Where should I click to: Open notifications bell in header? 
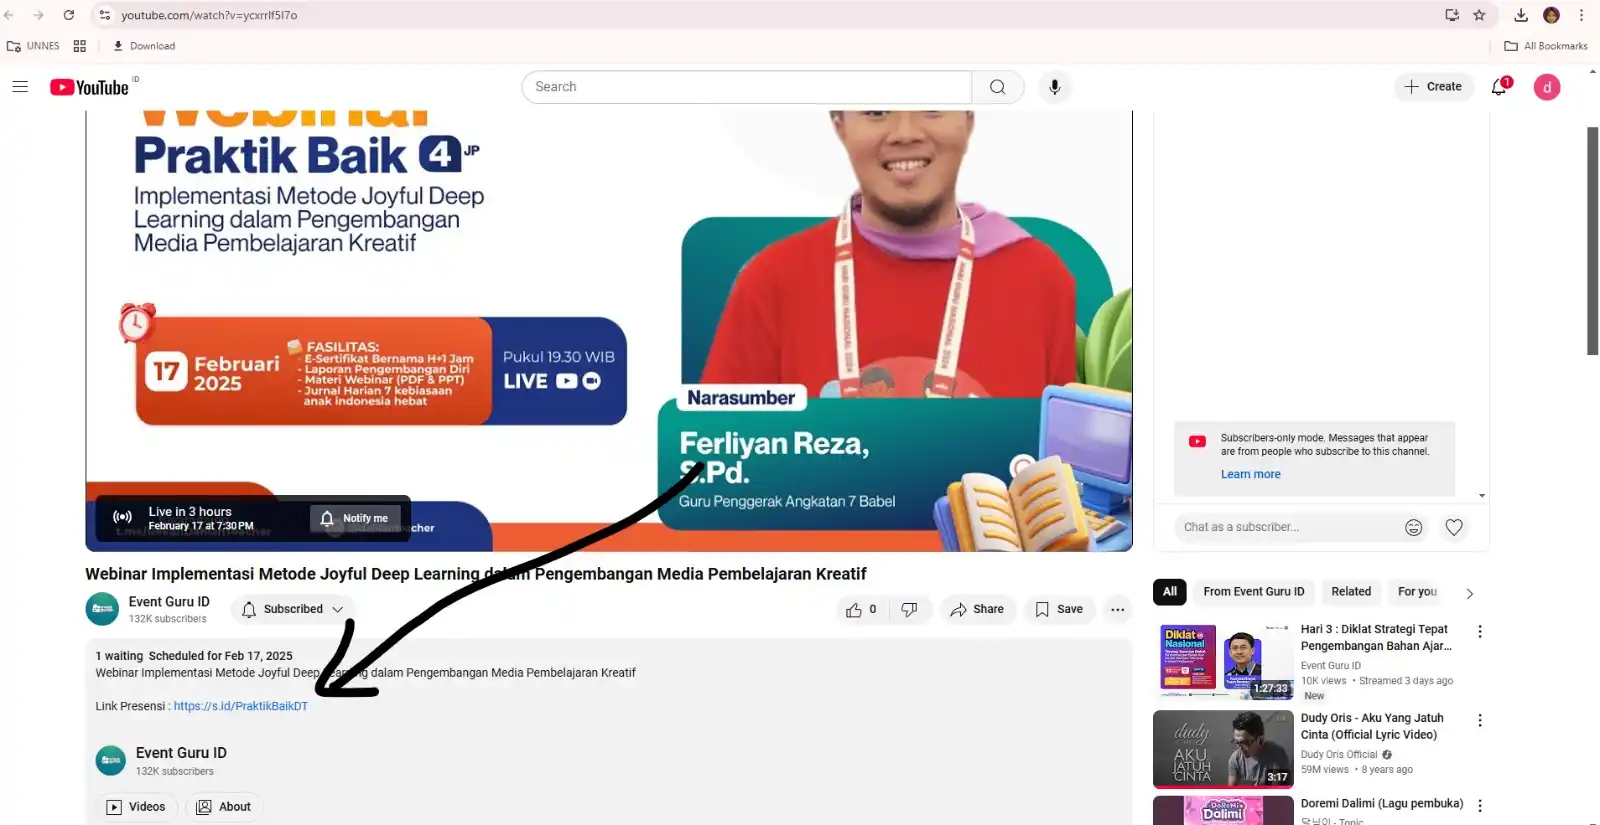1499,87
